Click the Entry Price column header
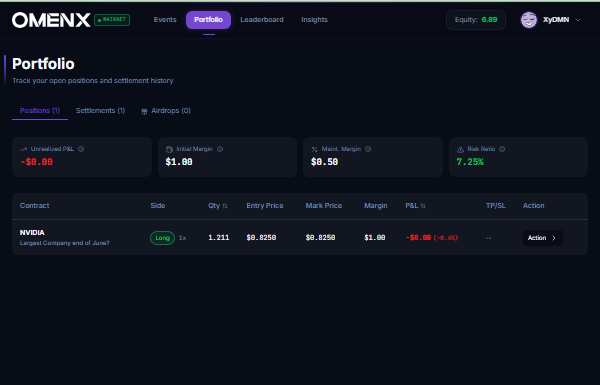This screenshot has width=600, height=385. (265, 206)
